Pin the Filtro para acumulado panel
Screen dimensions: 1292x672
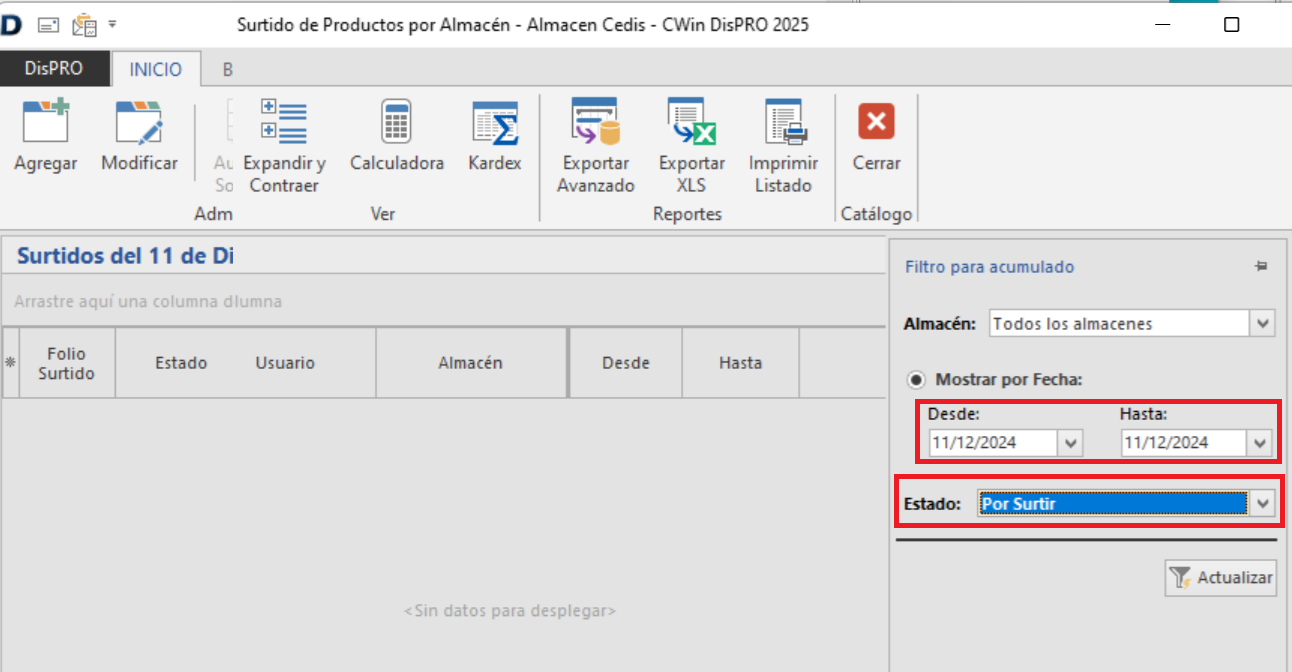click(1261, 267)
